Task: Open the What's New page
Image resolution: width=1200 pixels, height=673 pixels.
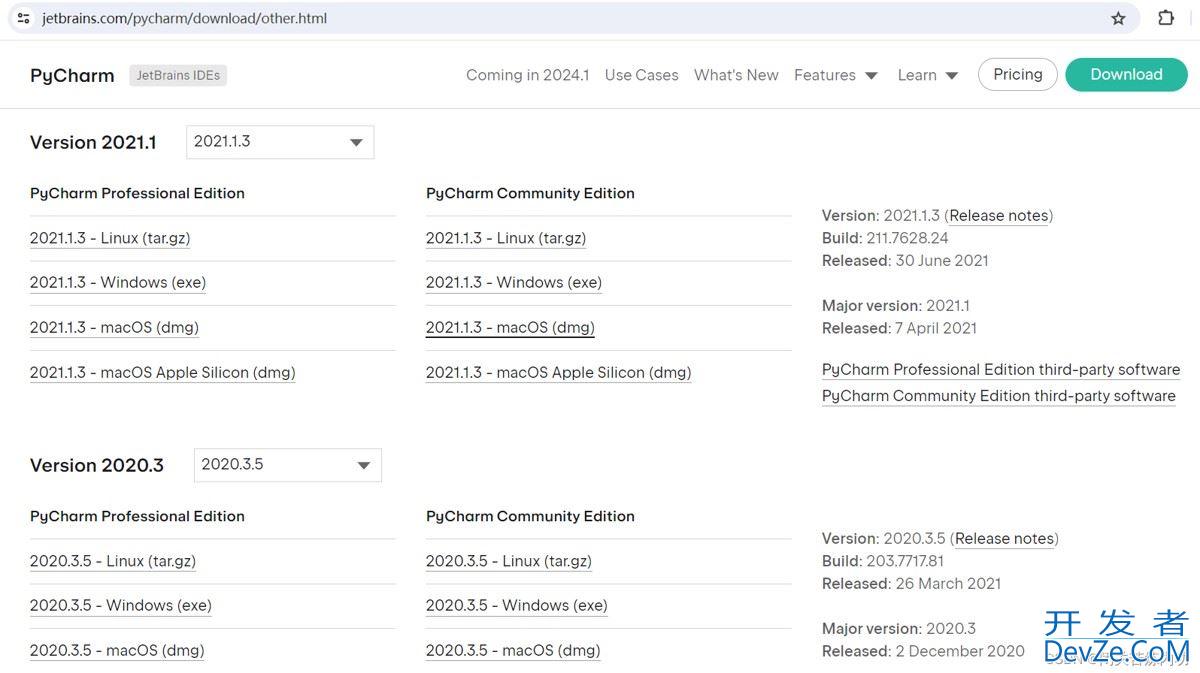Action: [736, 75]
